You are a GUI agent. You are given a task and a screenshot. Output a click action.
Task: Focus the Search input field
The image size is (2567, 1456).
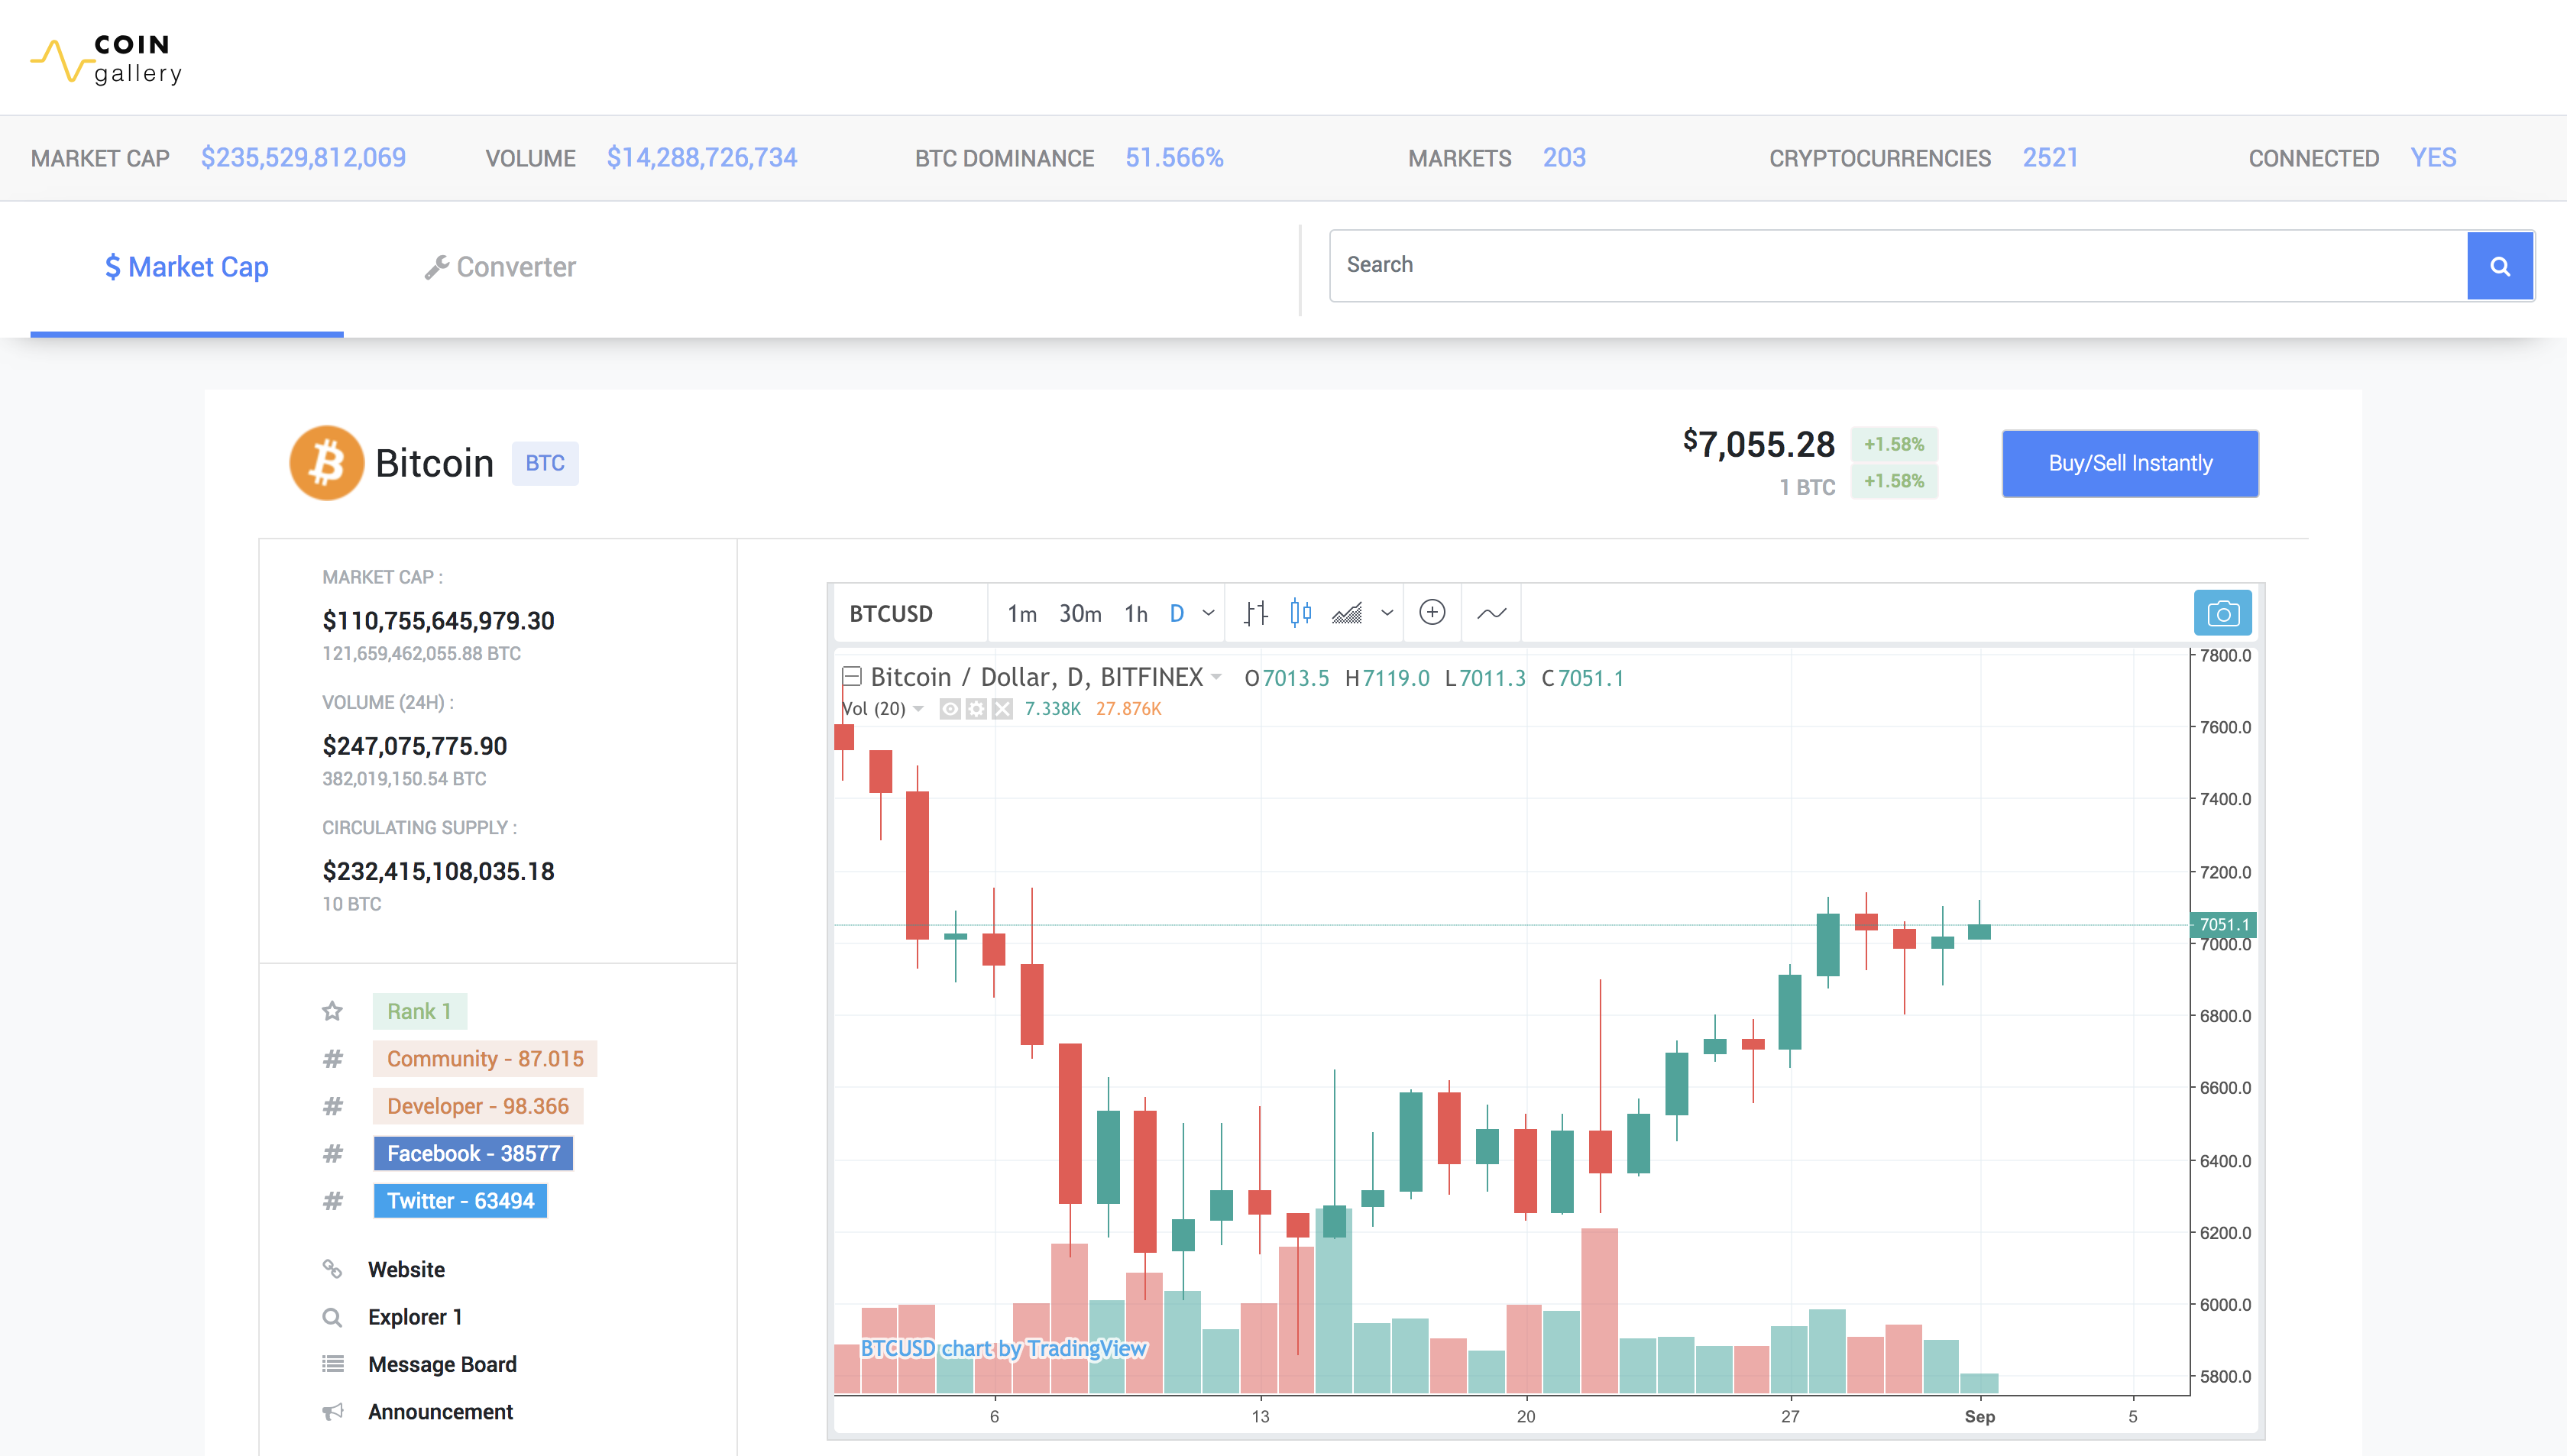(x=1897, y=265)
